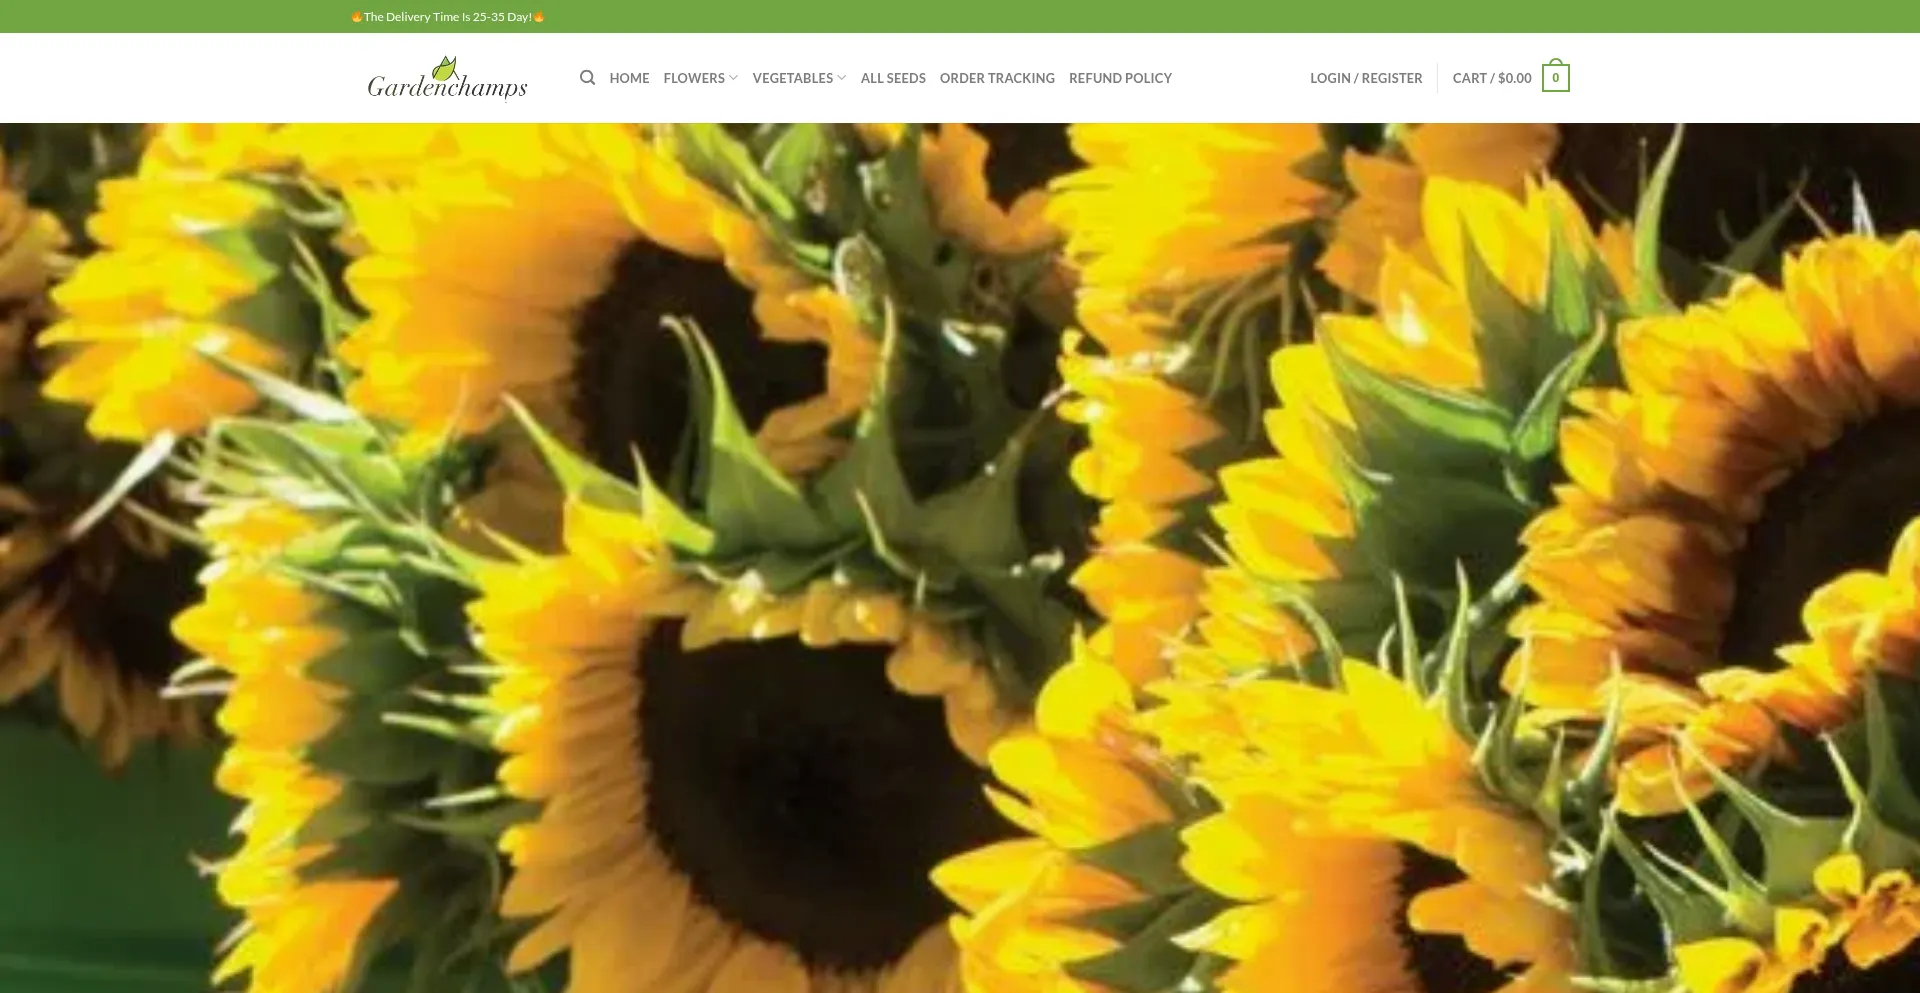1920x993 pixels.
Task: Open the Cart / $0.00 text link
Action: point(1491,78)
